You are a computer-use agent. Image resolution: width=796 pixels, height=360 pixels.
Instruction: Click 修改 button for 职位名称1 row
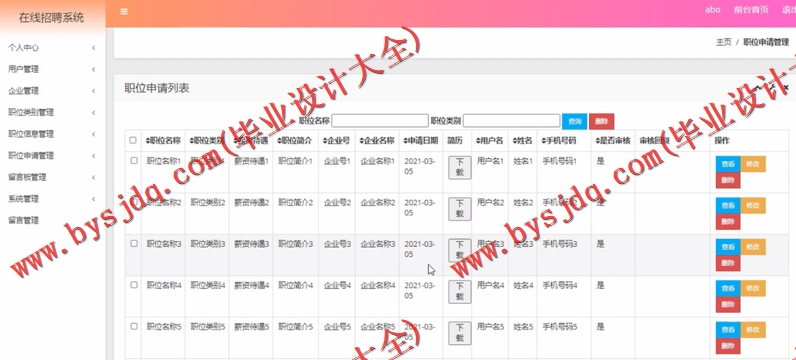tap(753, 164)
